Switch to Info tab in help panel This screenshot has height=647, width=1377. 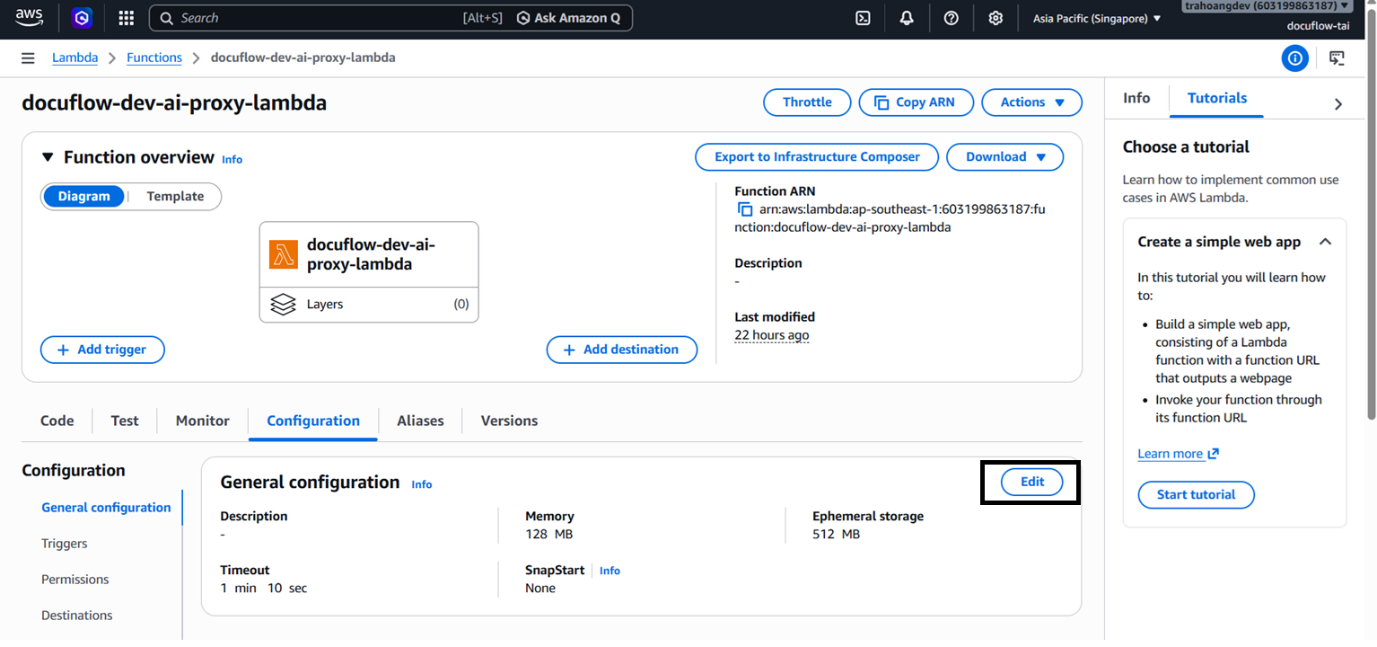click(x=1136, y=98)
